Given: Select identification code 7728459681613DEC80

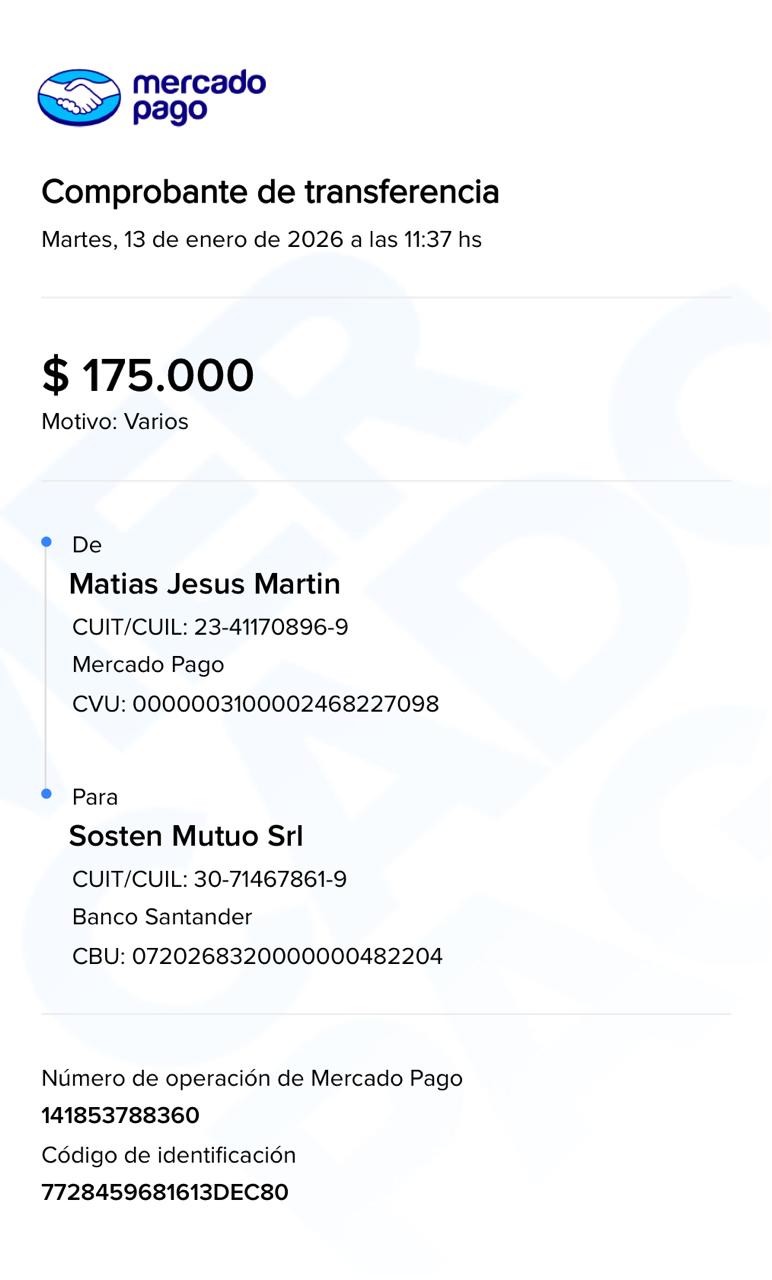Looking at the screenshot, I should (x=165, y=1192).
